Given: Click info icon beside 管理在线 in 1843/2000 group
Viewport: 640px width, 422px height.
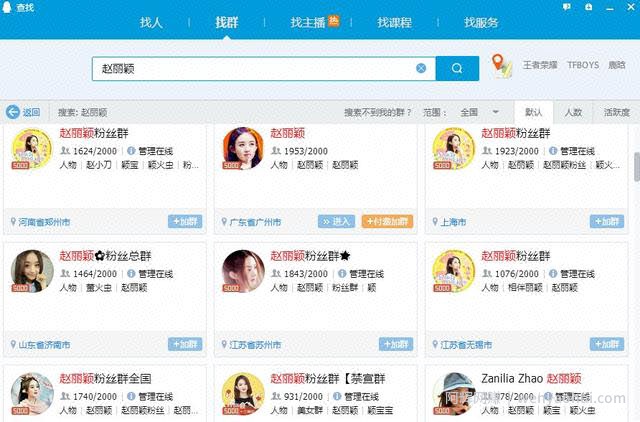Looking at the screenshot, I should [x=342, y=273].
